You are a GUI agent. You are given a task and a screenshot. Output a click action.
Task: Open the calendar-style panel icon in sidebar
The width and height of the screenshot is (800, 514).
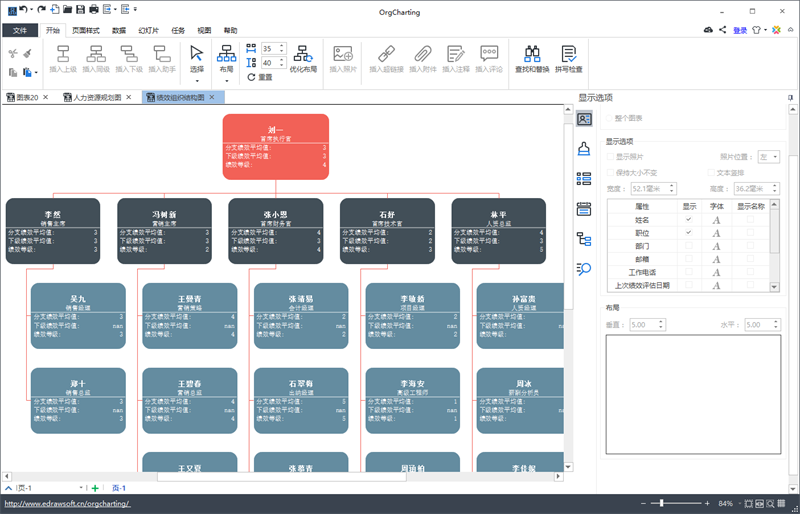tap(584, 209)
